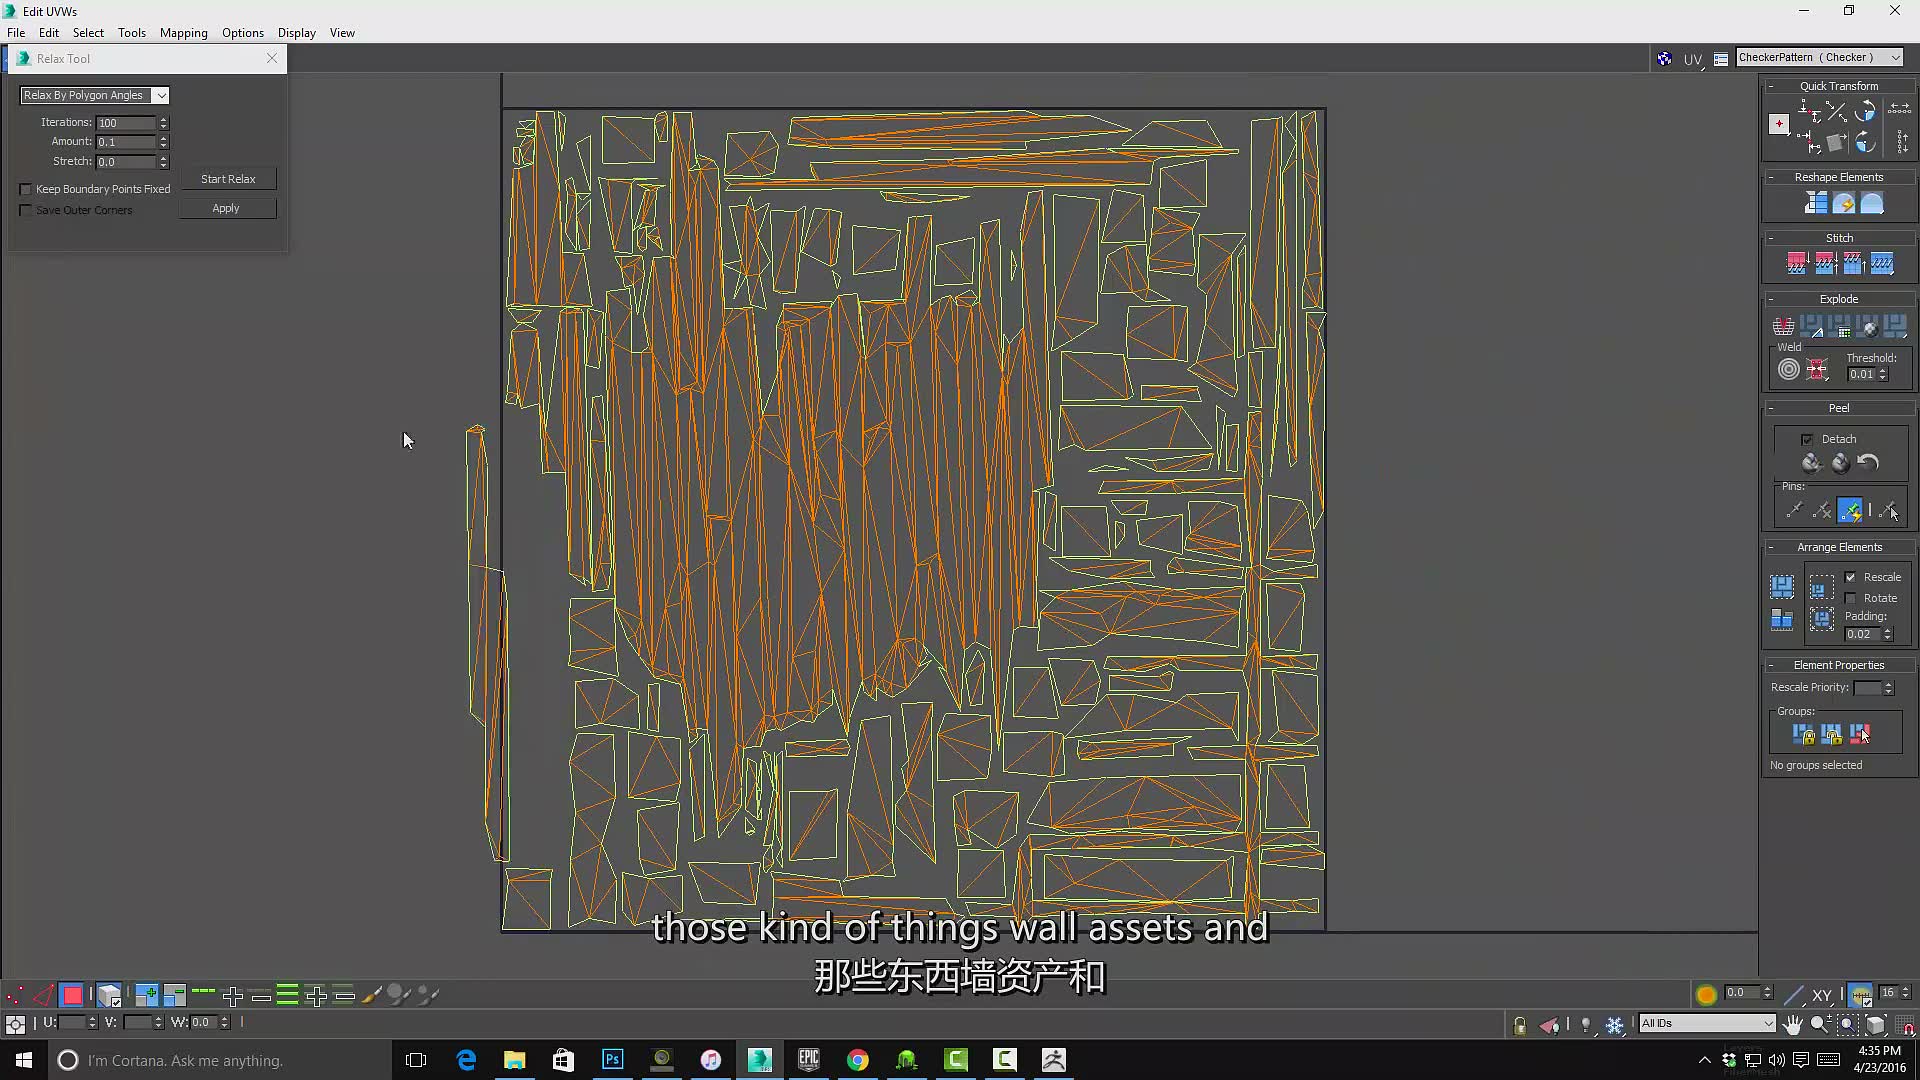Toggle multi-tile checker display icon
This screenshot has width=1920, height=1080.
pos(1664,59)
